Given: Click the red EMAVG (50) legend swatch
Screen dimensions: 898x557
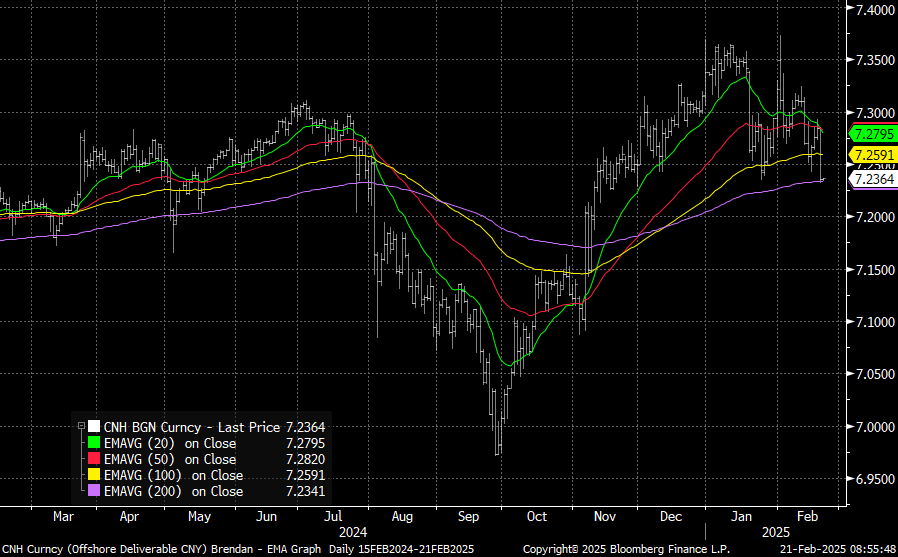Looking at the screenshot, I should pyautogui.click(x=94, y=460).
